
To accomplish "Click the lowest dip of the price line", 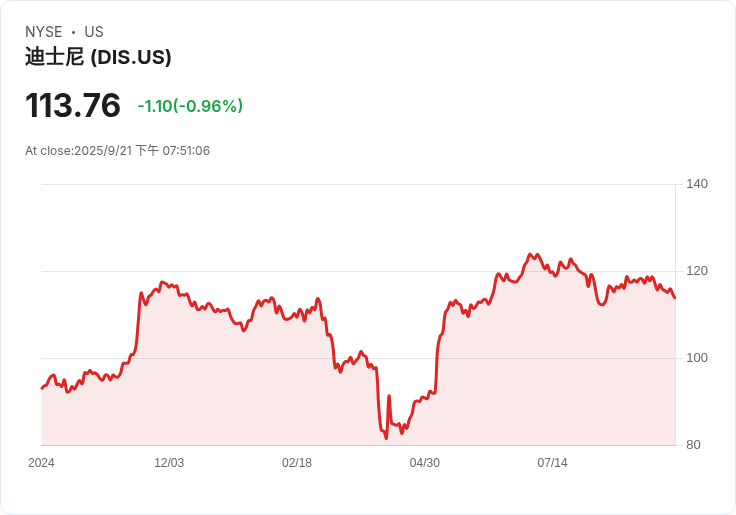I will click(x=386, y=437).
